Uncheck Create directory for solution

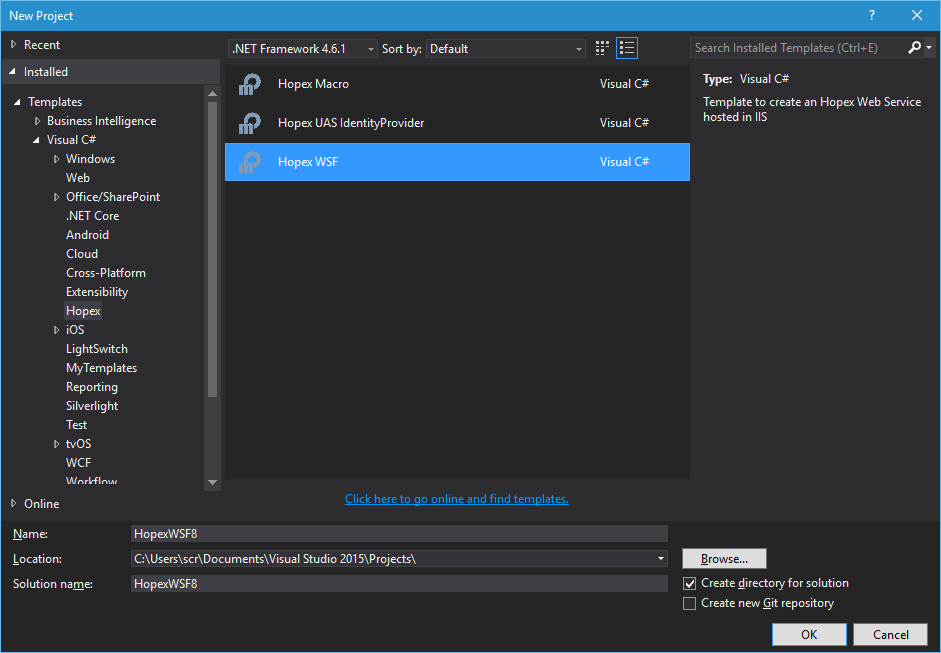click(x=689, y=583)
